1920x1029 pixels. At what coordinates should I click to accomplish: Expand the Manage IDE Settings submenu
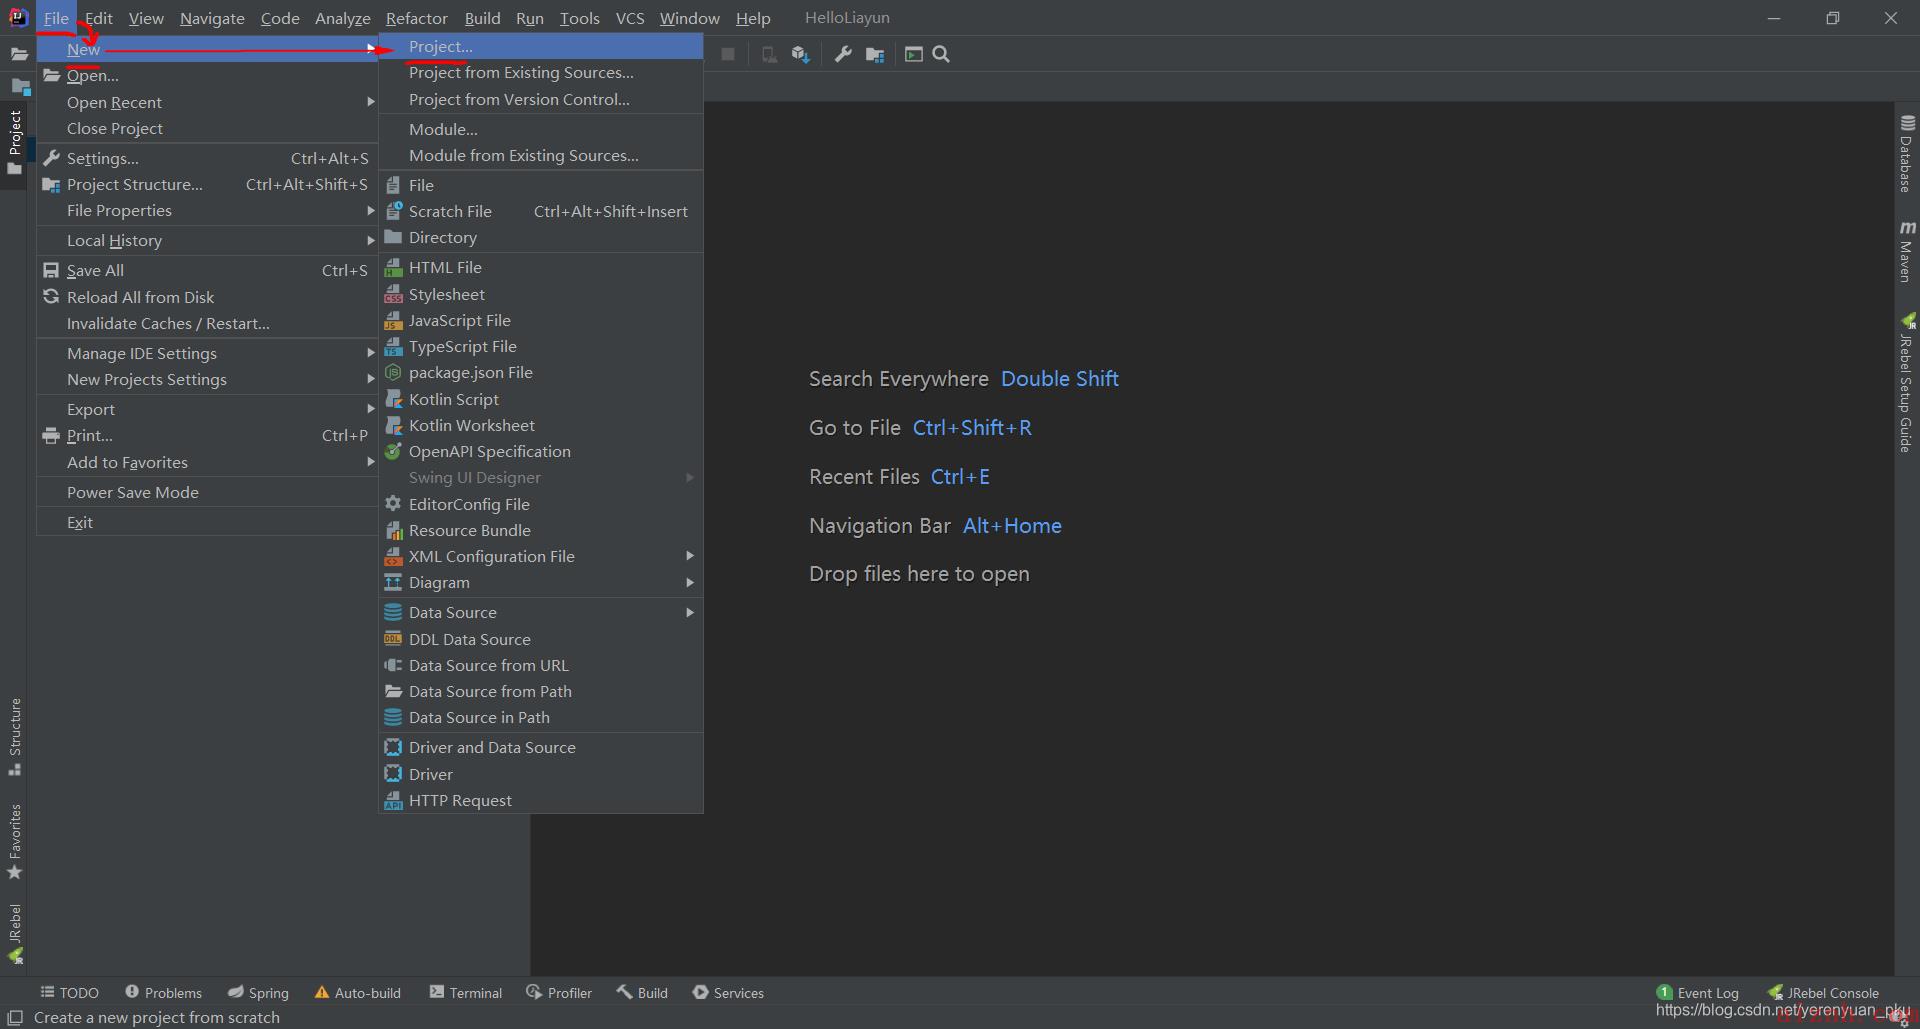pyautogui.click(x=207, y=353)
